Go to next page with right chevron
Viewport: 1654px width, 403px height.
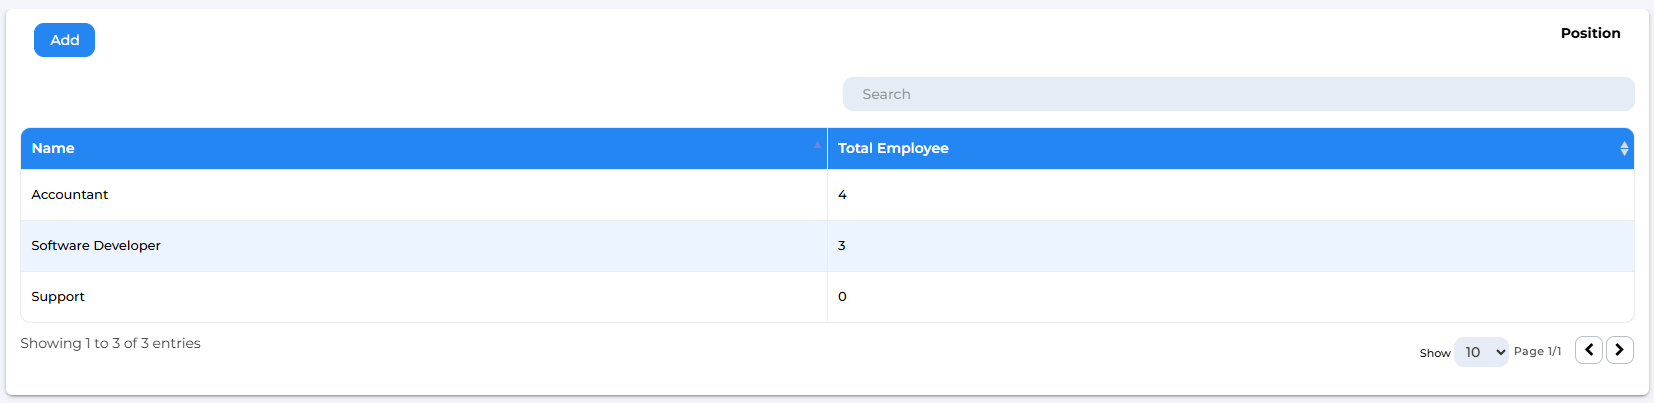pyautogui.click(x=1619, y=350)
